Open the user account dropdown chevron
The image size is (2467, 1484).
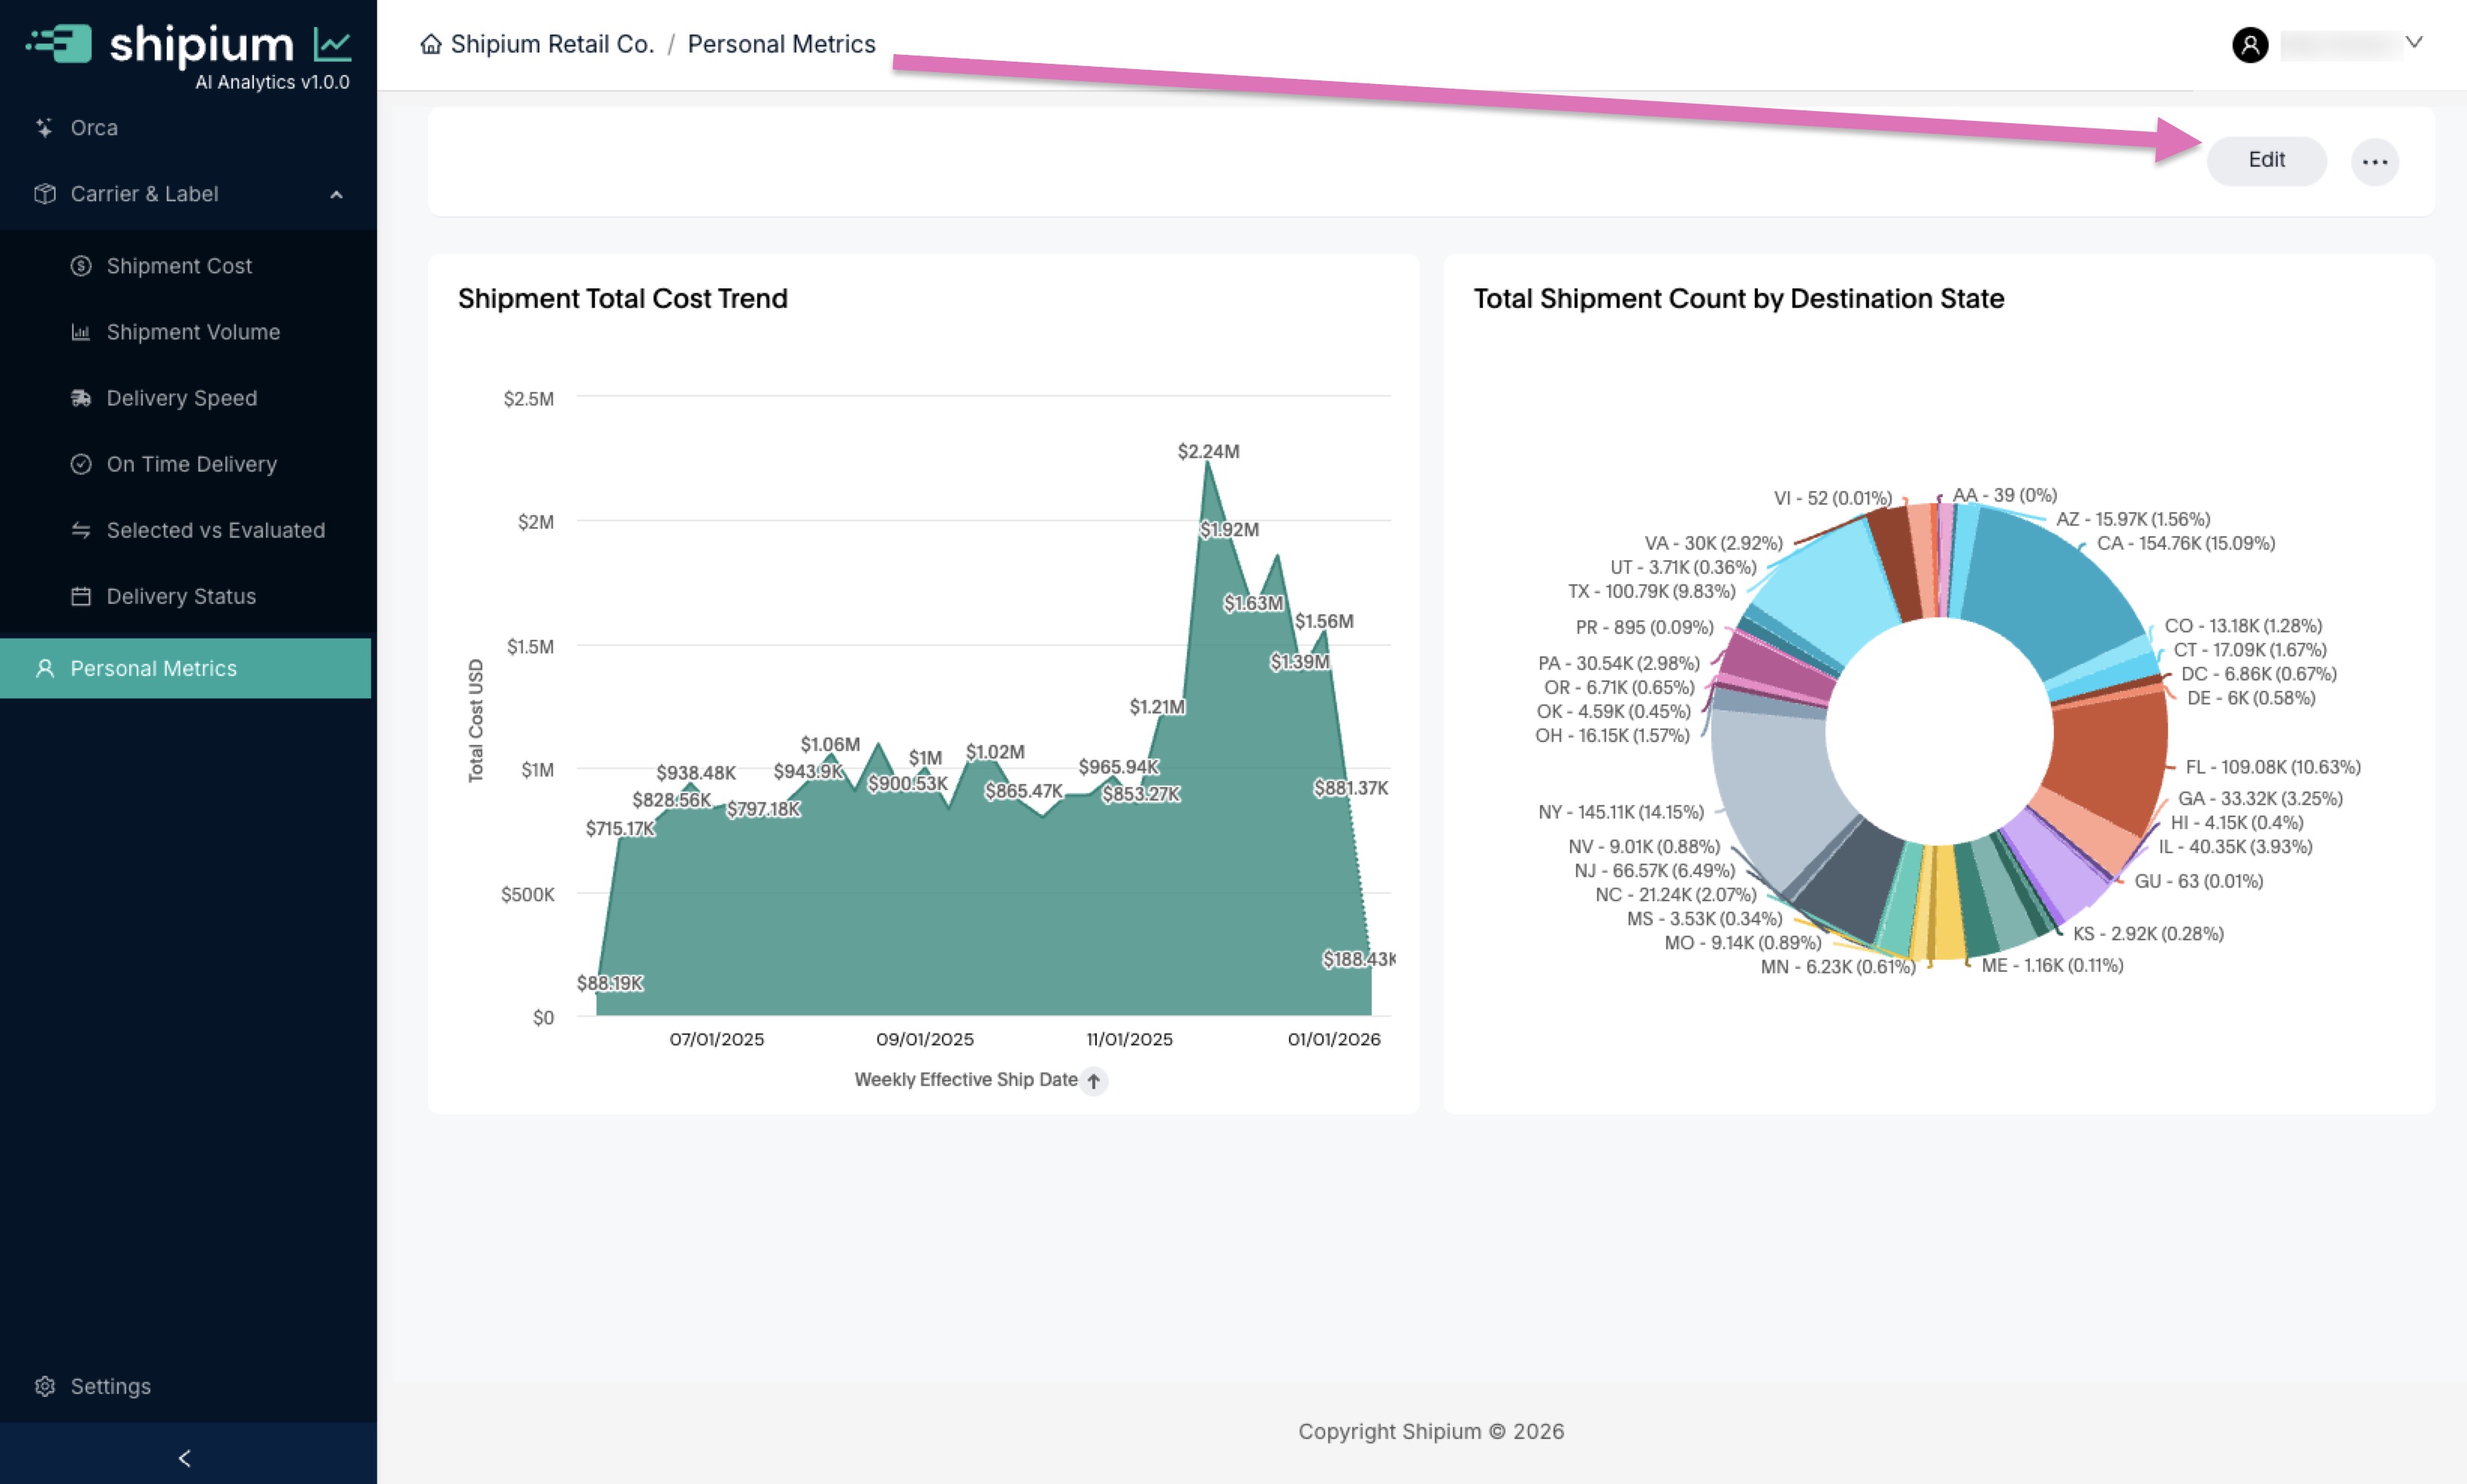click(2413, 43)
